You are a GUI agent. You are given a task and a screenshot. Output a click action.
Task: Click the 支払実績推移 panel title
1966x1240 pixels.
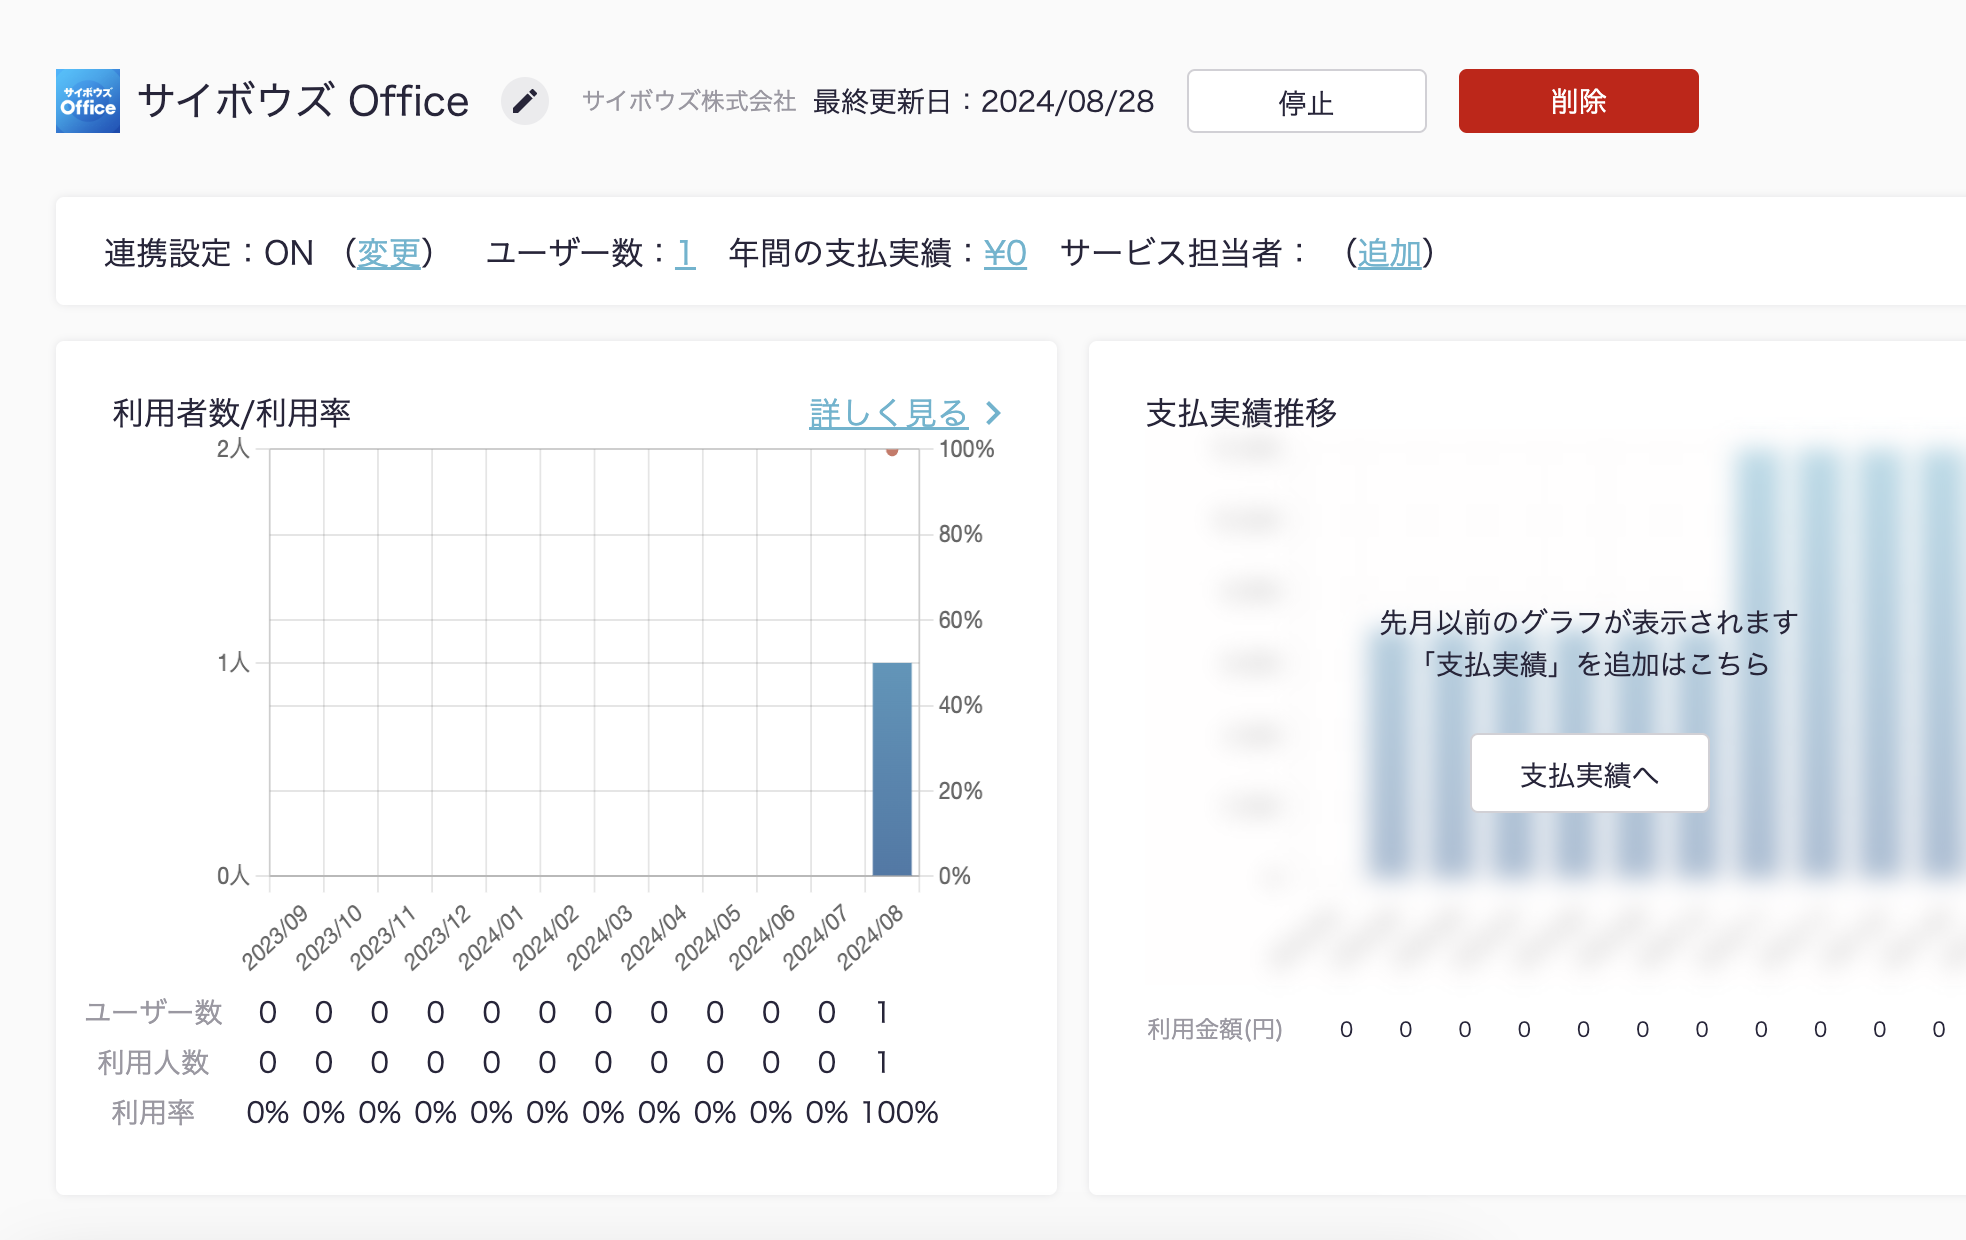pos(1241,413)
